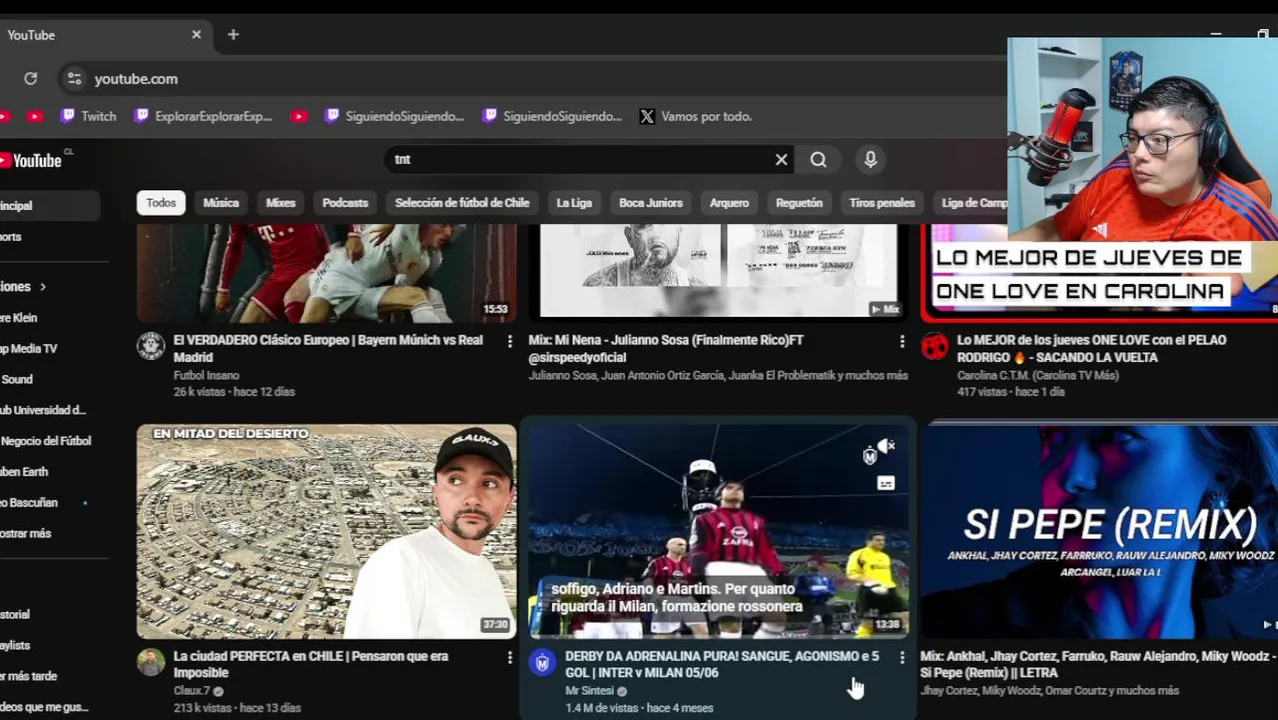Open the Mix: Mi Nena title
The image size is (1278, 720).
(666, 348)
